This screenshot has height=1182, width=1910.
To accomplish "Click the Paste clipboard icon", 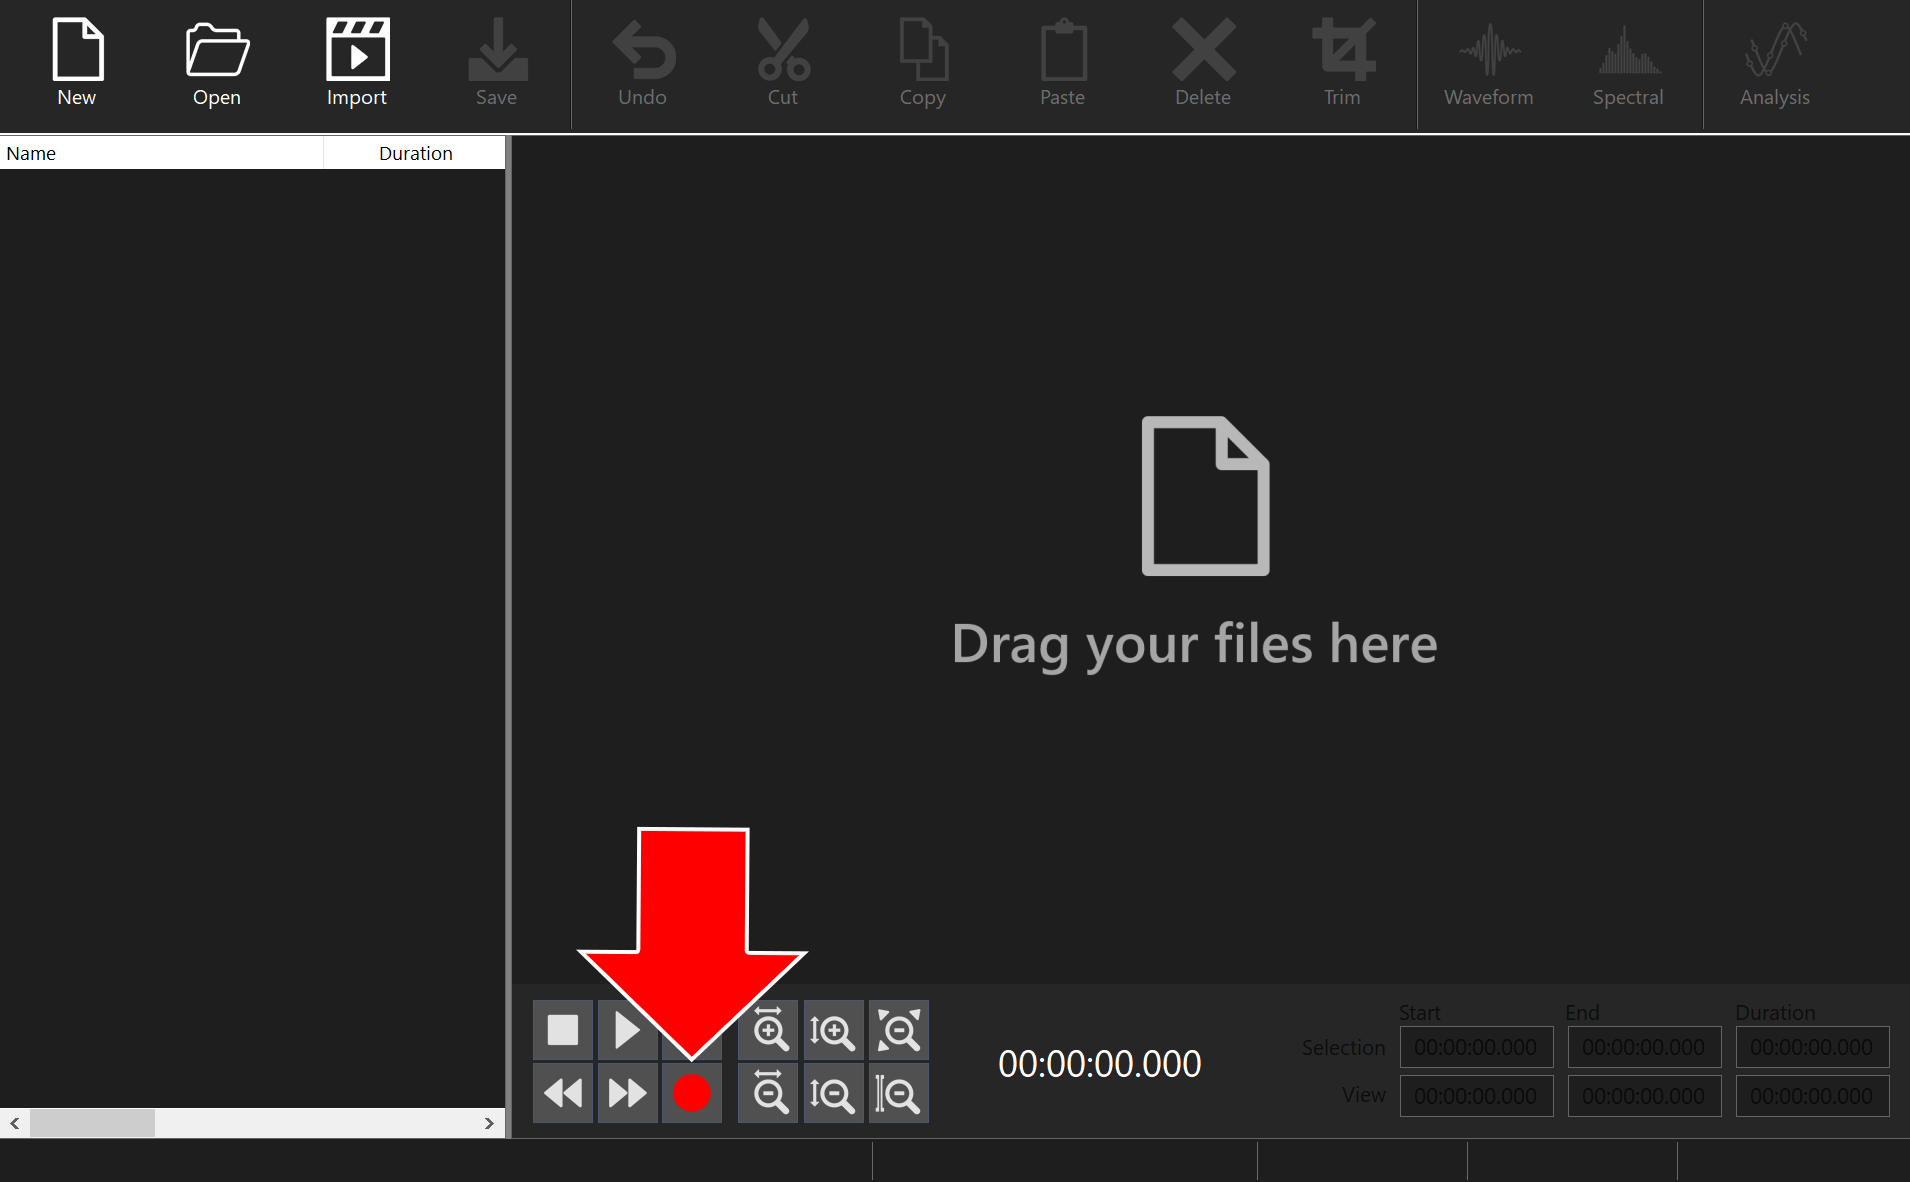I will (1063, 49).
